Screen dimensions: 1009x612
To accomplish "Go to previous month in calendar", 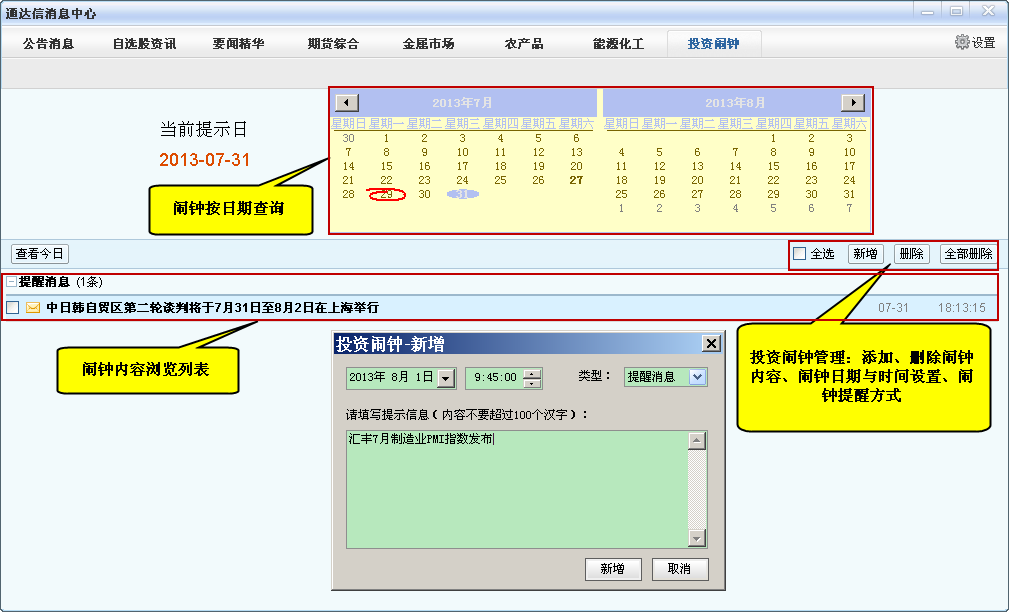I will coord(347,103).
